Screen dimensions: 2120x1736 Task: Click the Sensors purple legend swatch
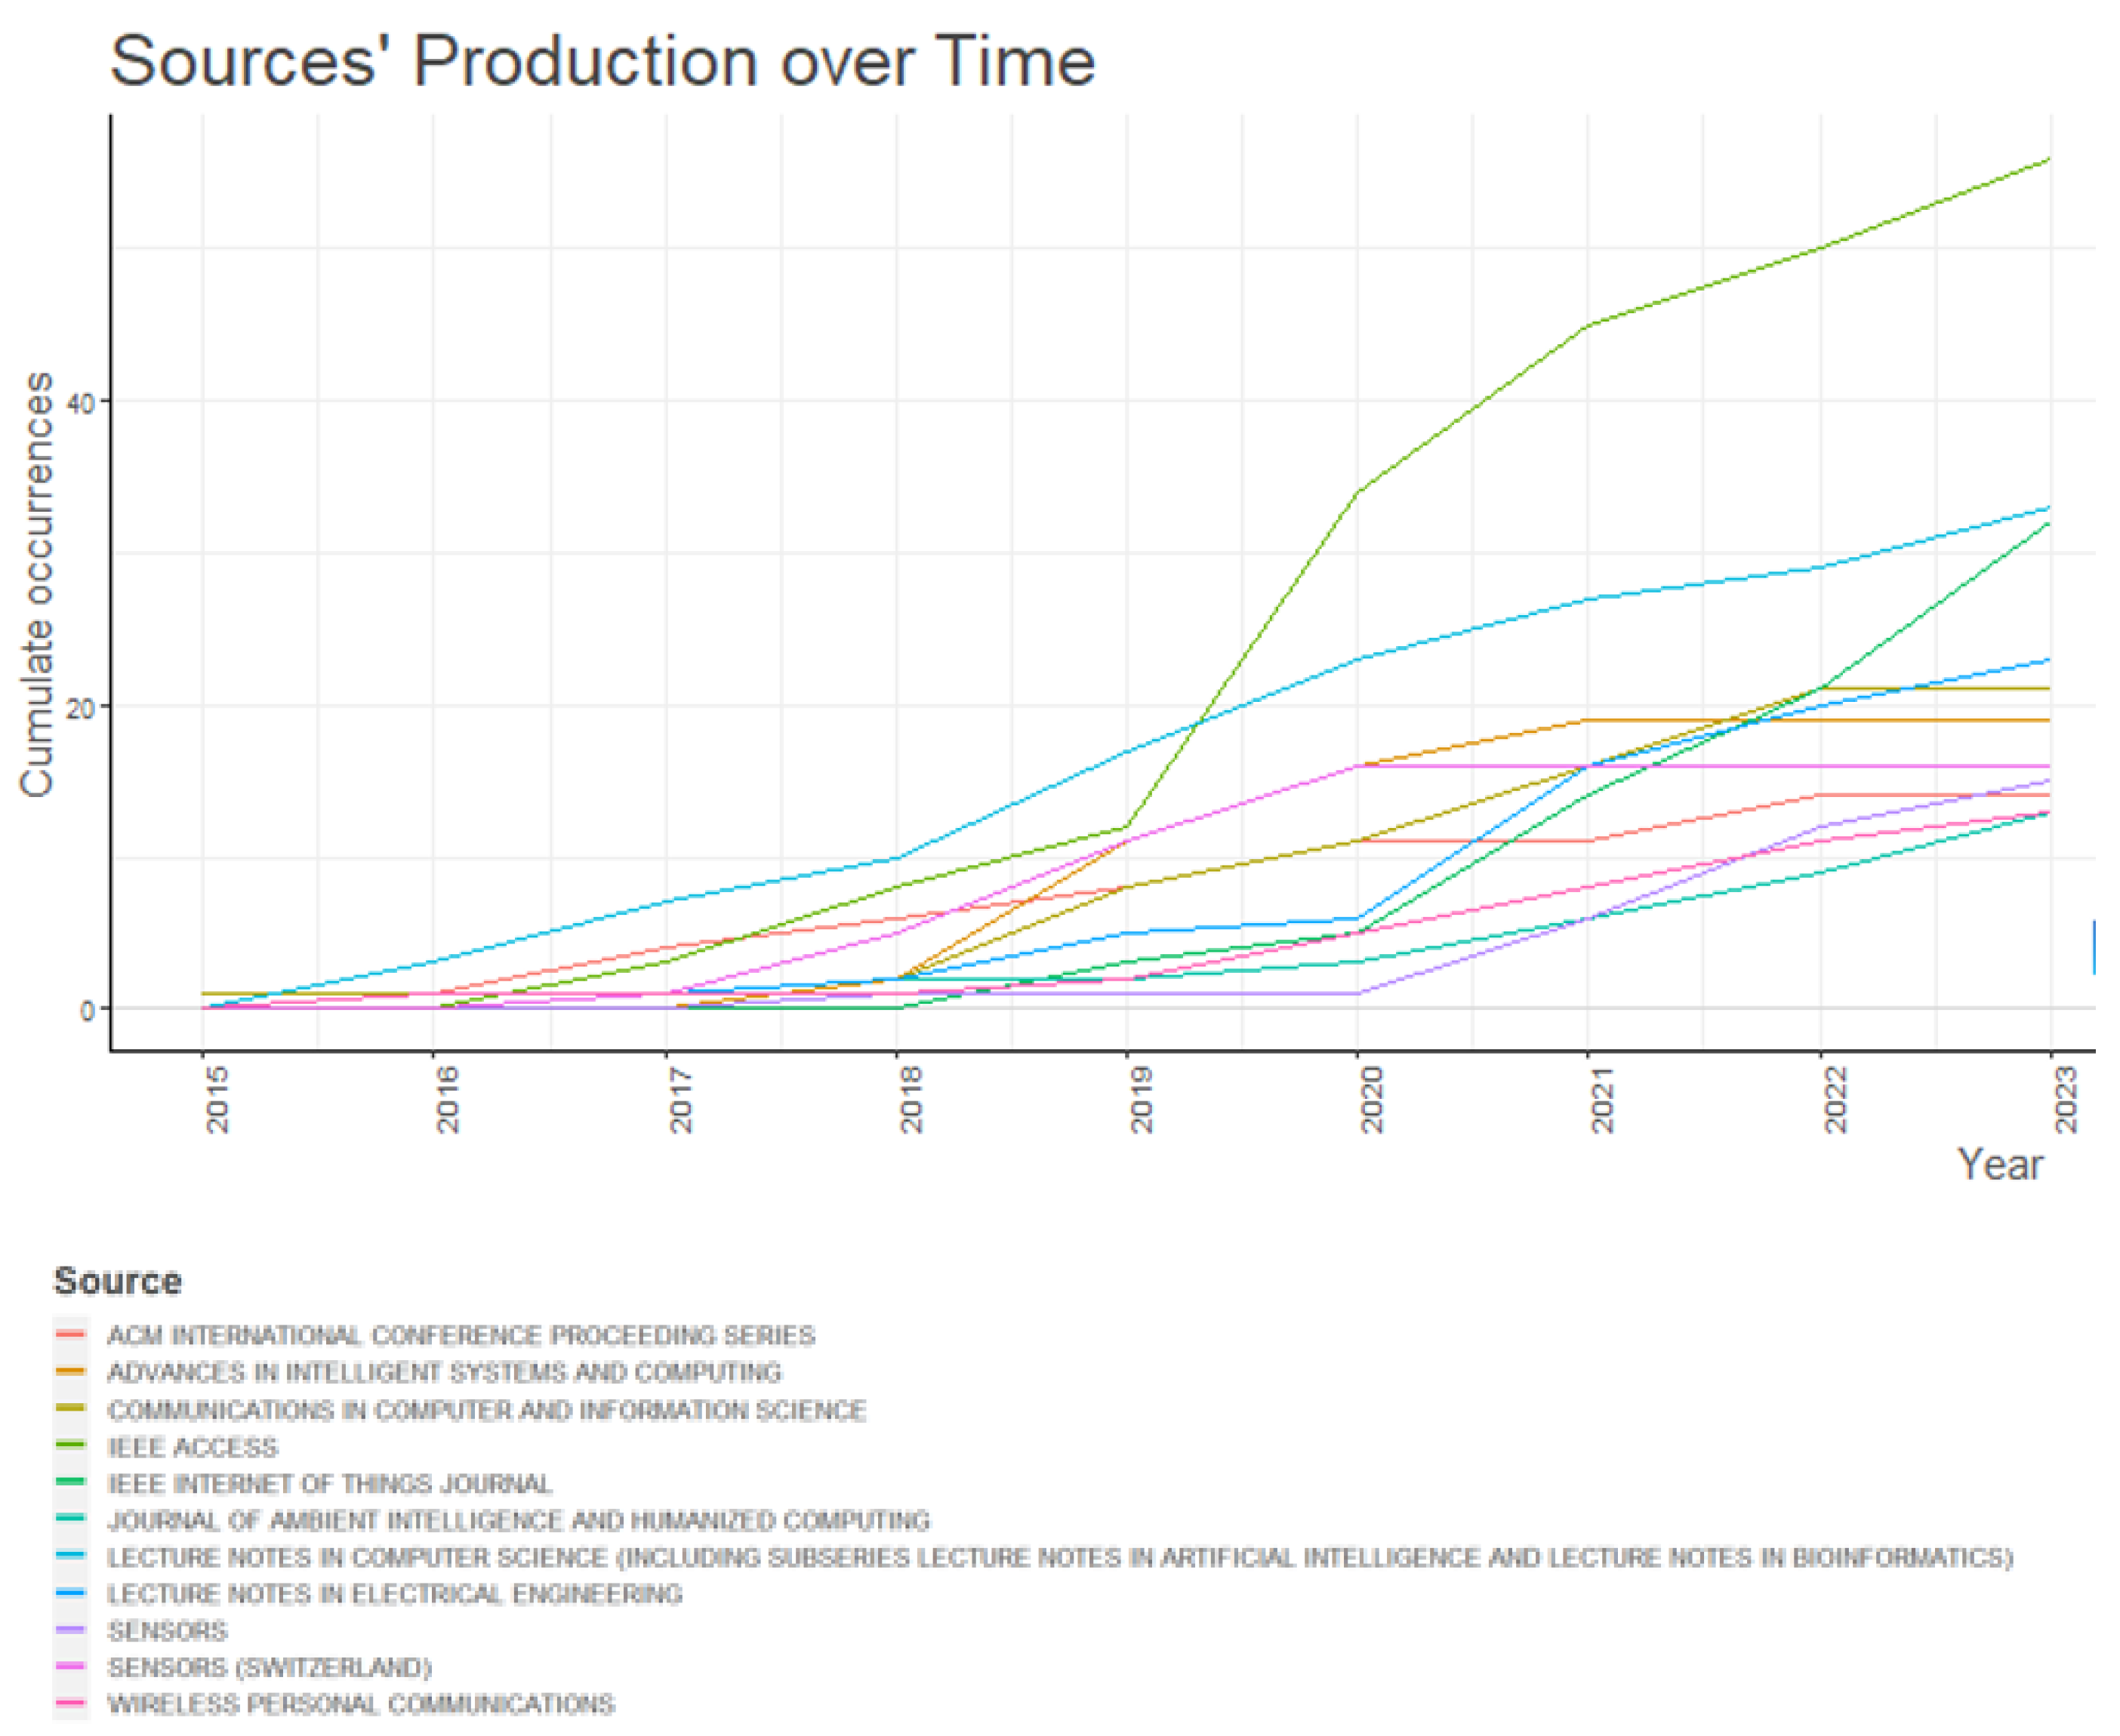(x=71, y=1630)
